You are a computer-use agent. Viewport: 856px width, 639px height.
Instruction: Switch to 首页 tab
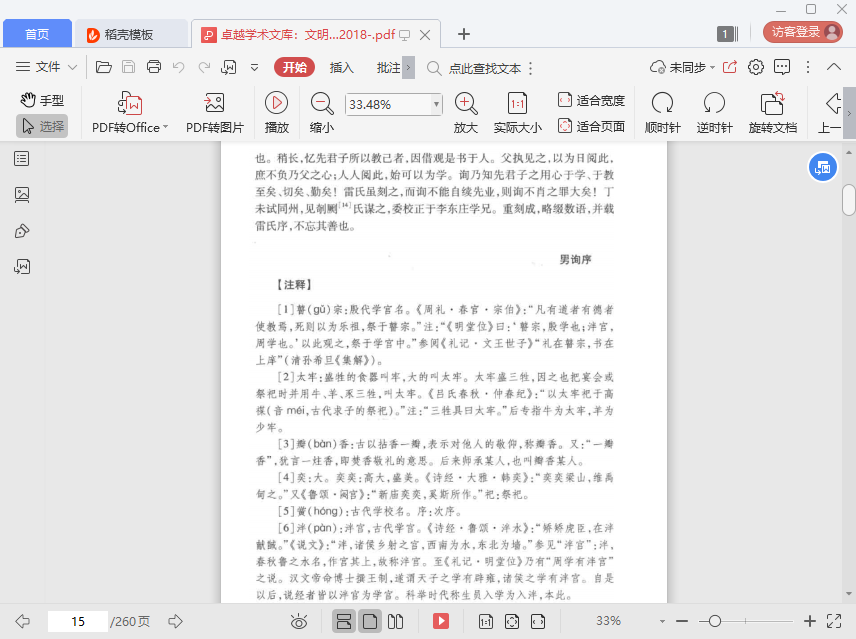pos(37,34)
